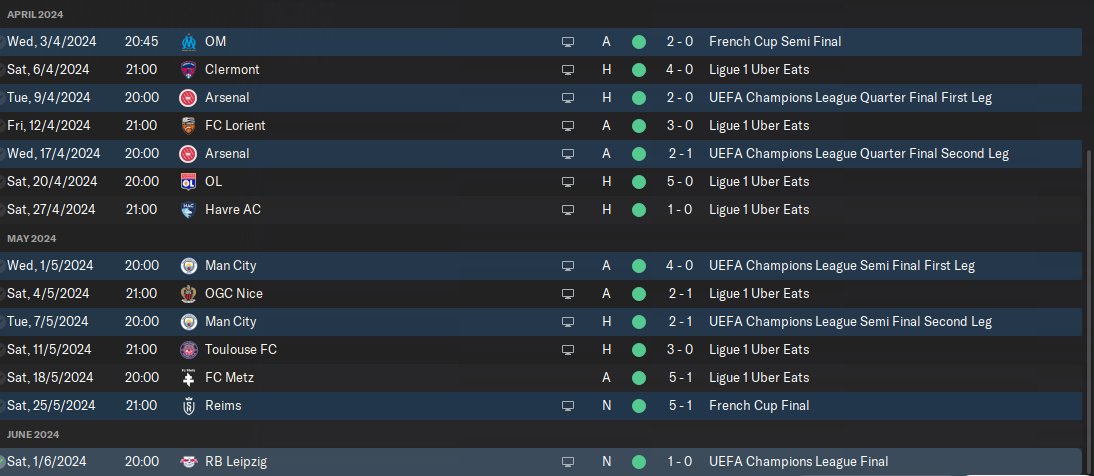Viewport: 1094px width, 476px height.
Task: Click the OM club badge icon
Action: click(x=188, y=42)
